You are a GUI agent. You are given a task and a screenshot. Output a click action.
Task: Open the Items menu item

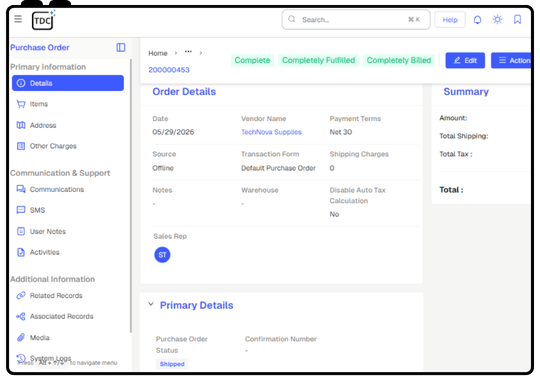click(68, 104)
